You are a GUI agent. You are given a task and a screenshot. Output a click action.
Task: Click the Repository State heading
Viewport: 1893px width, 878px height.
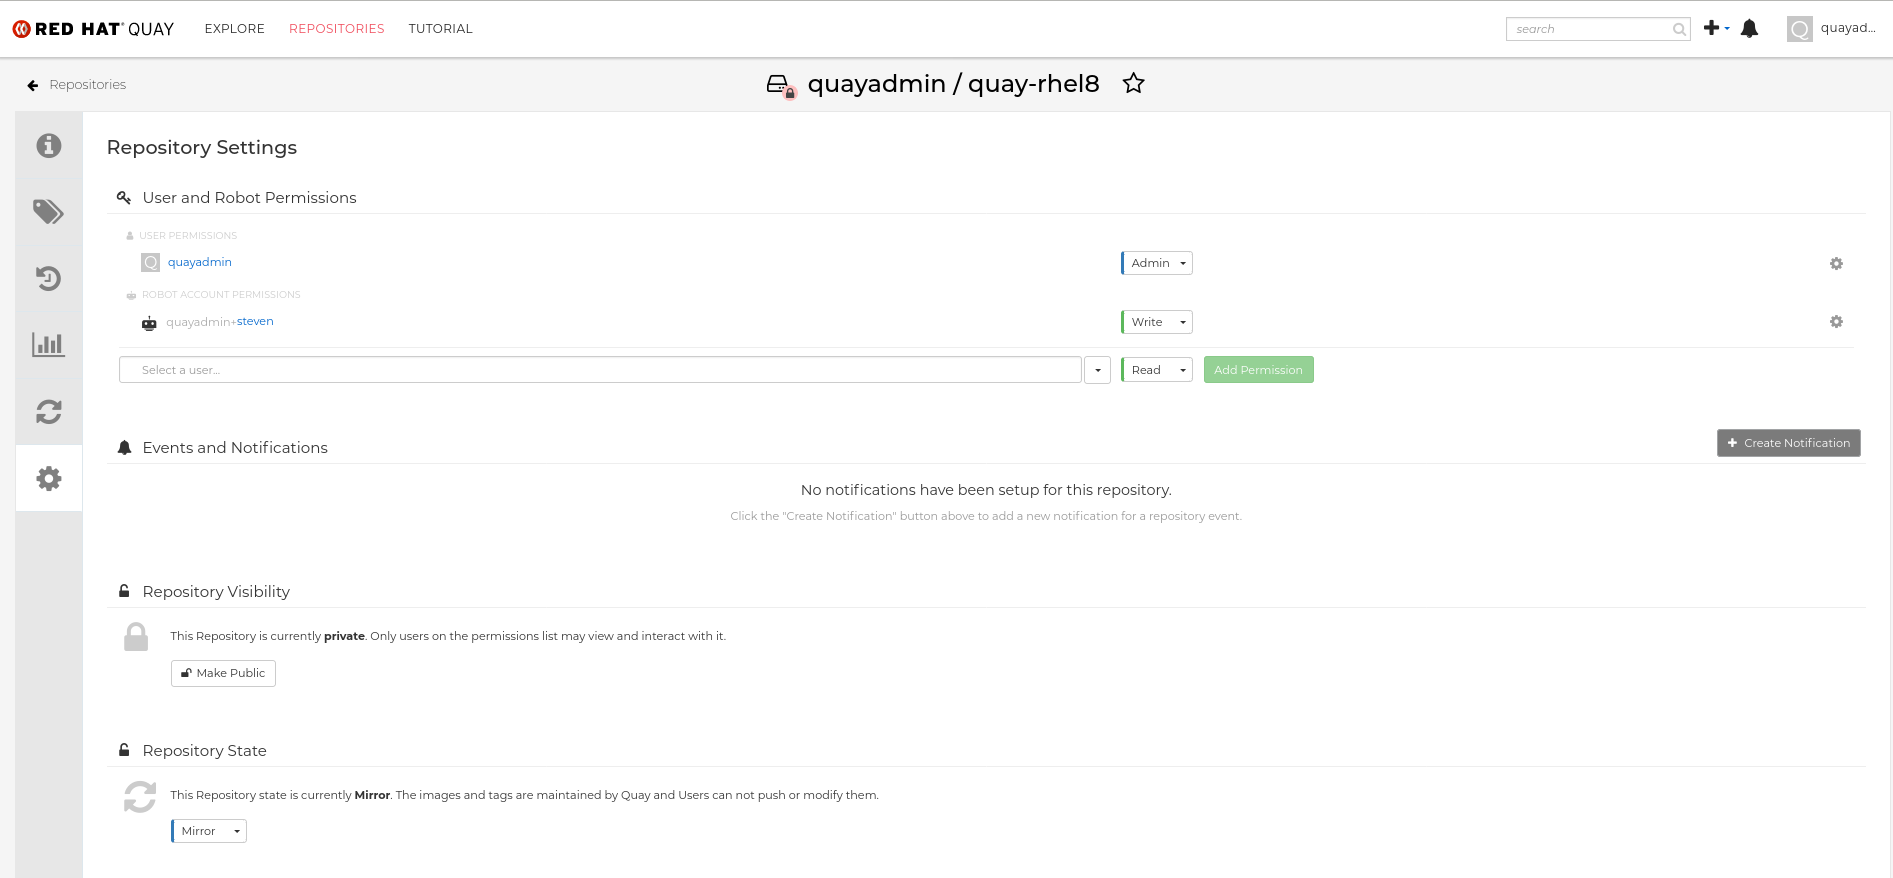[x=204, y=751]
